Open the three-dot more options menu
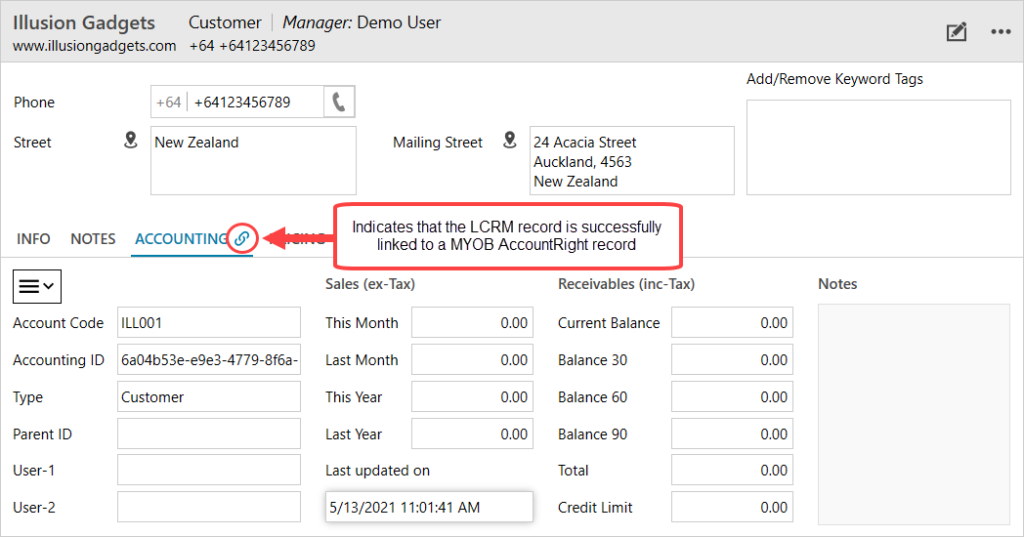 click(x=1001, y=32)
